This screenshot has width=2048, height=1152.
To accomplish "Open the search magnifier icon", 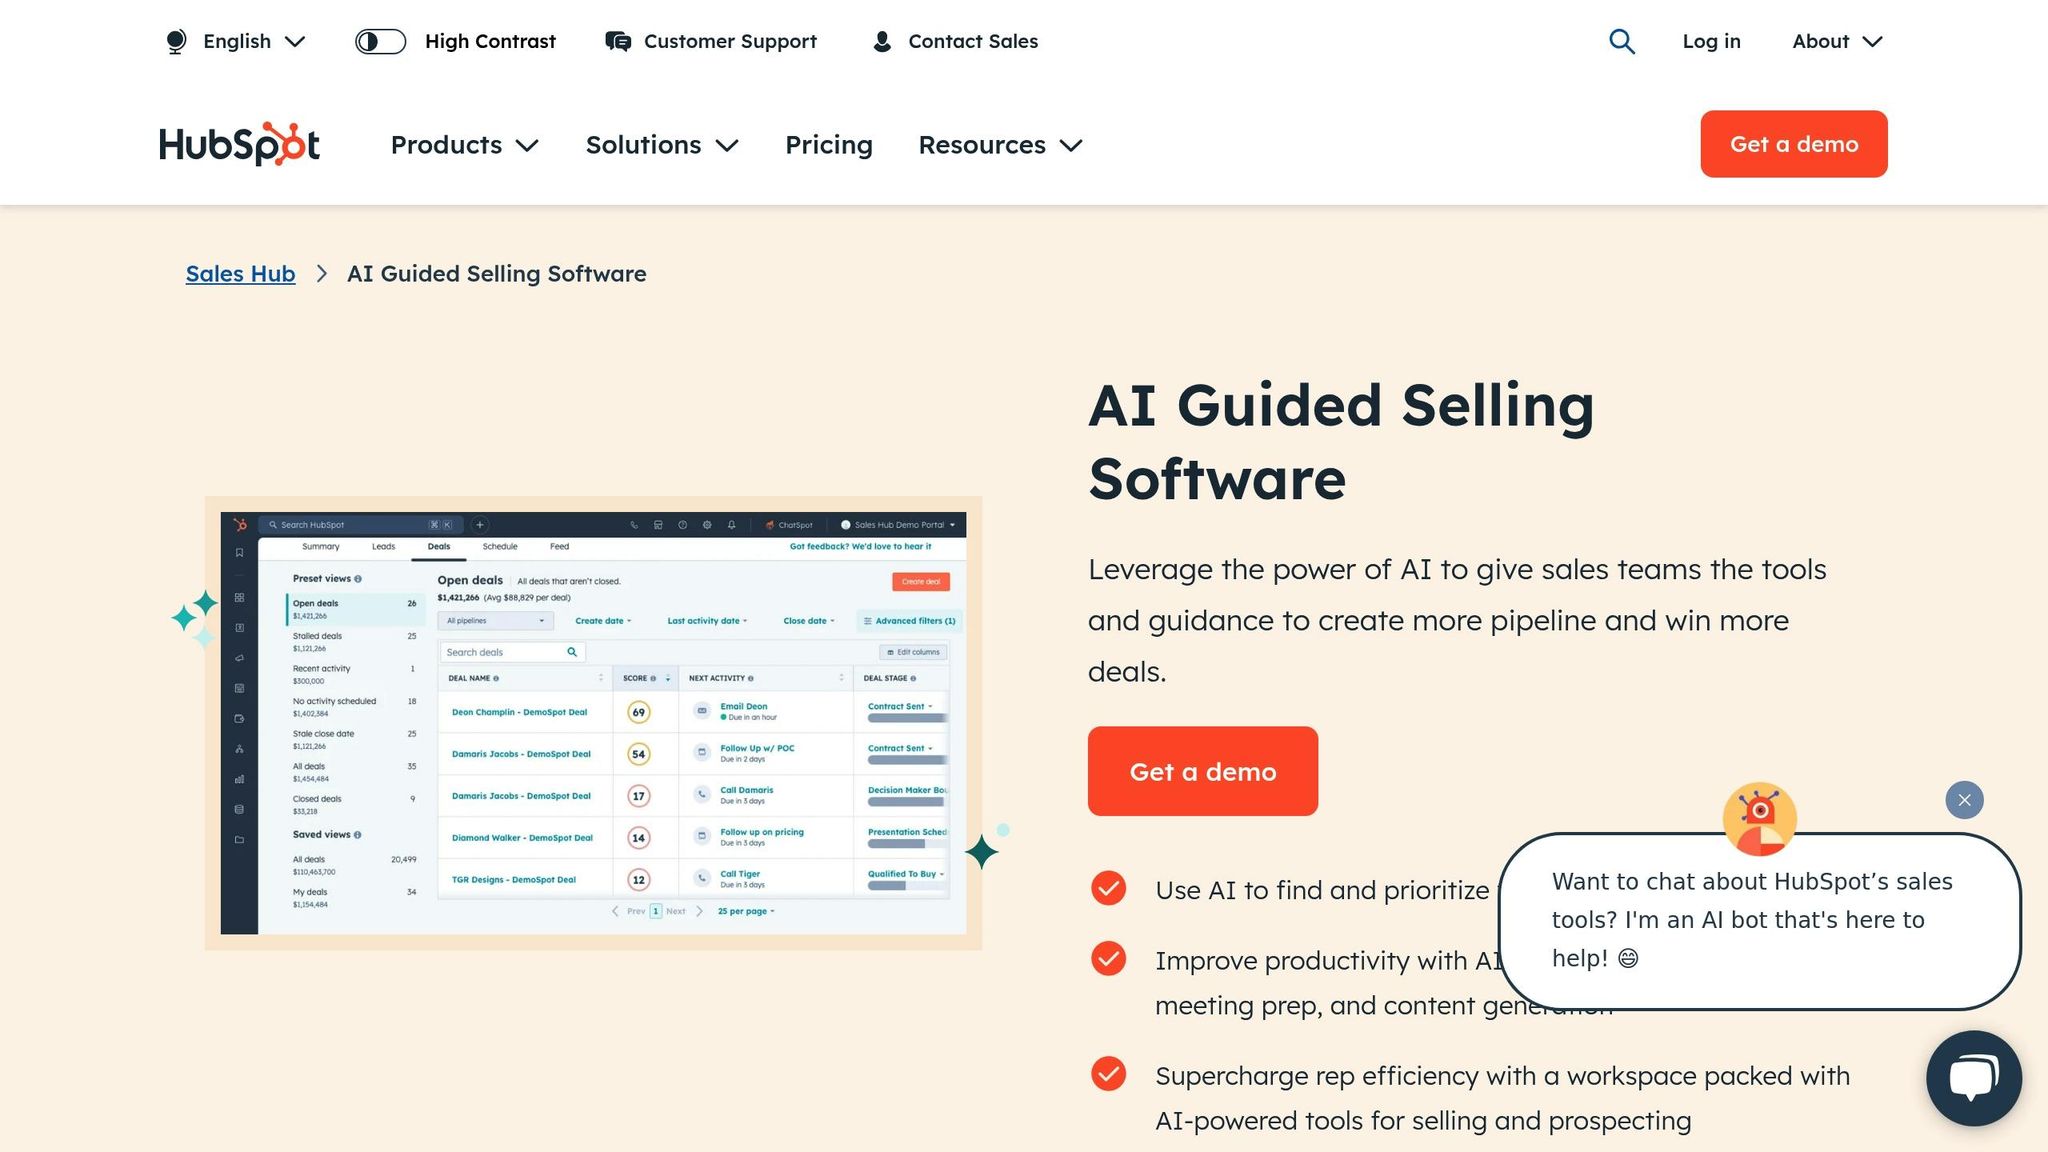I will tap(1622, 41).
